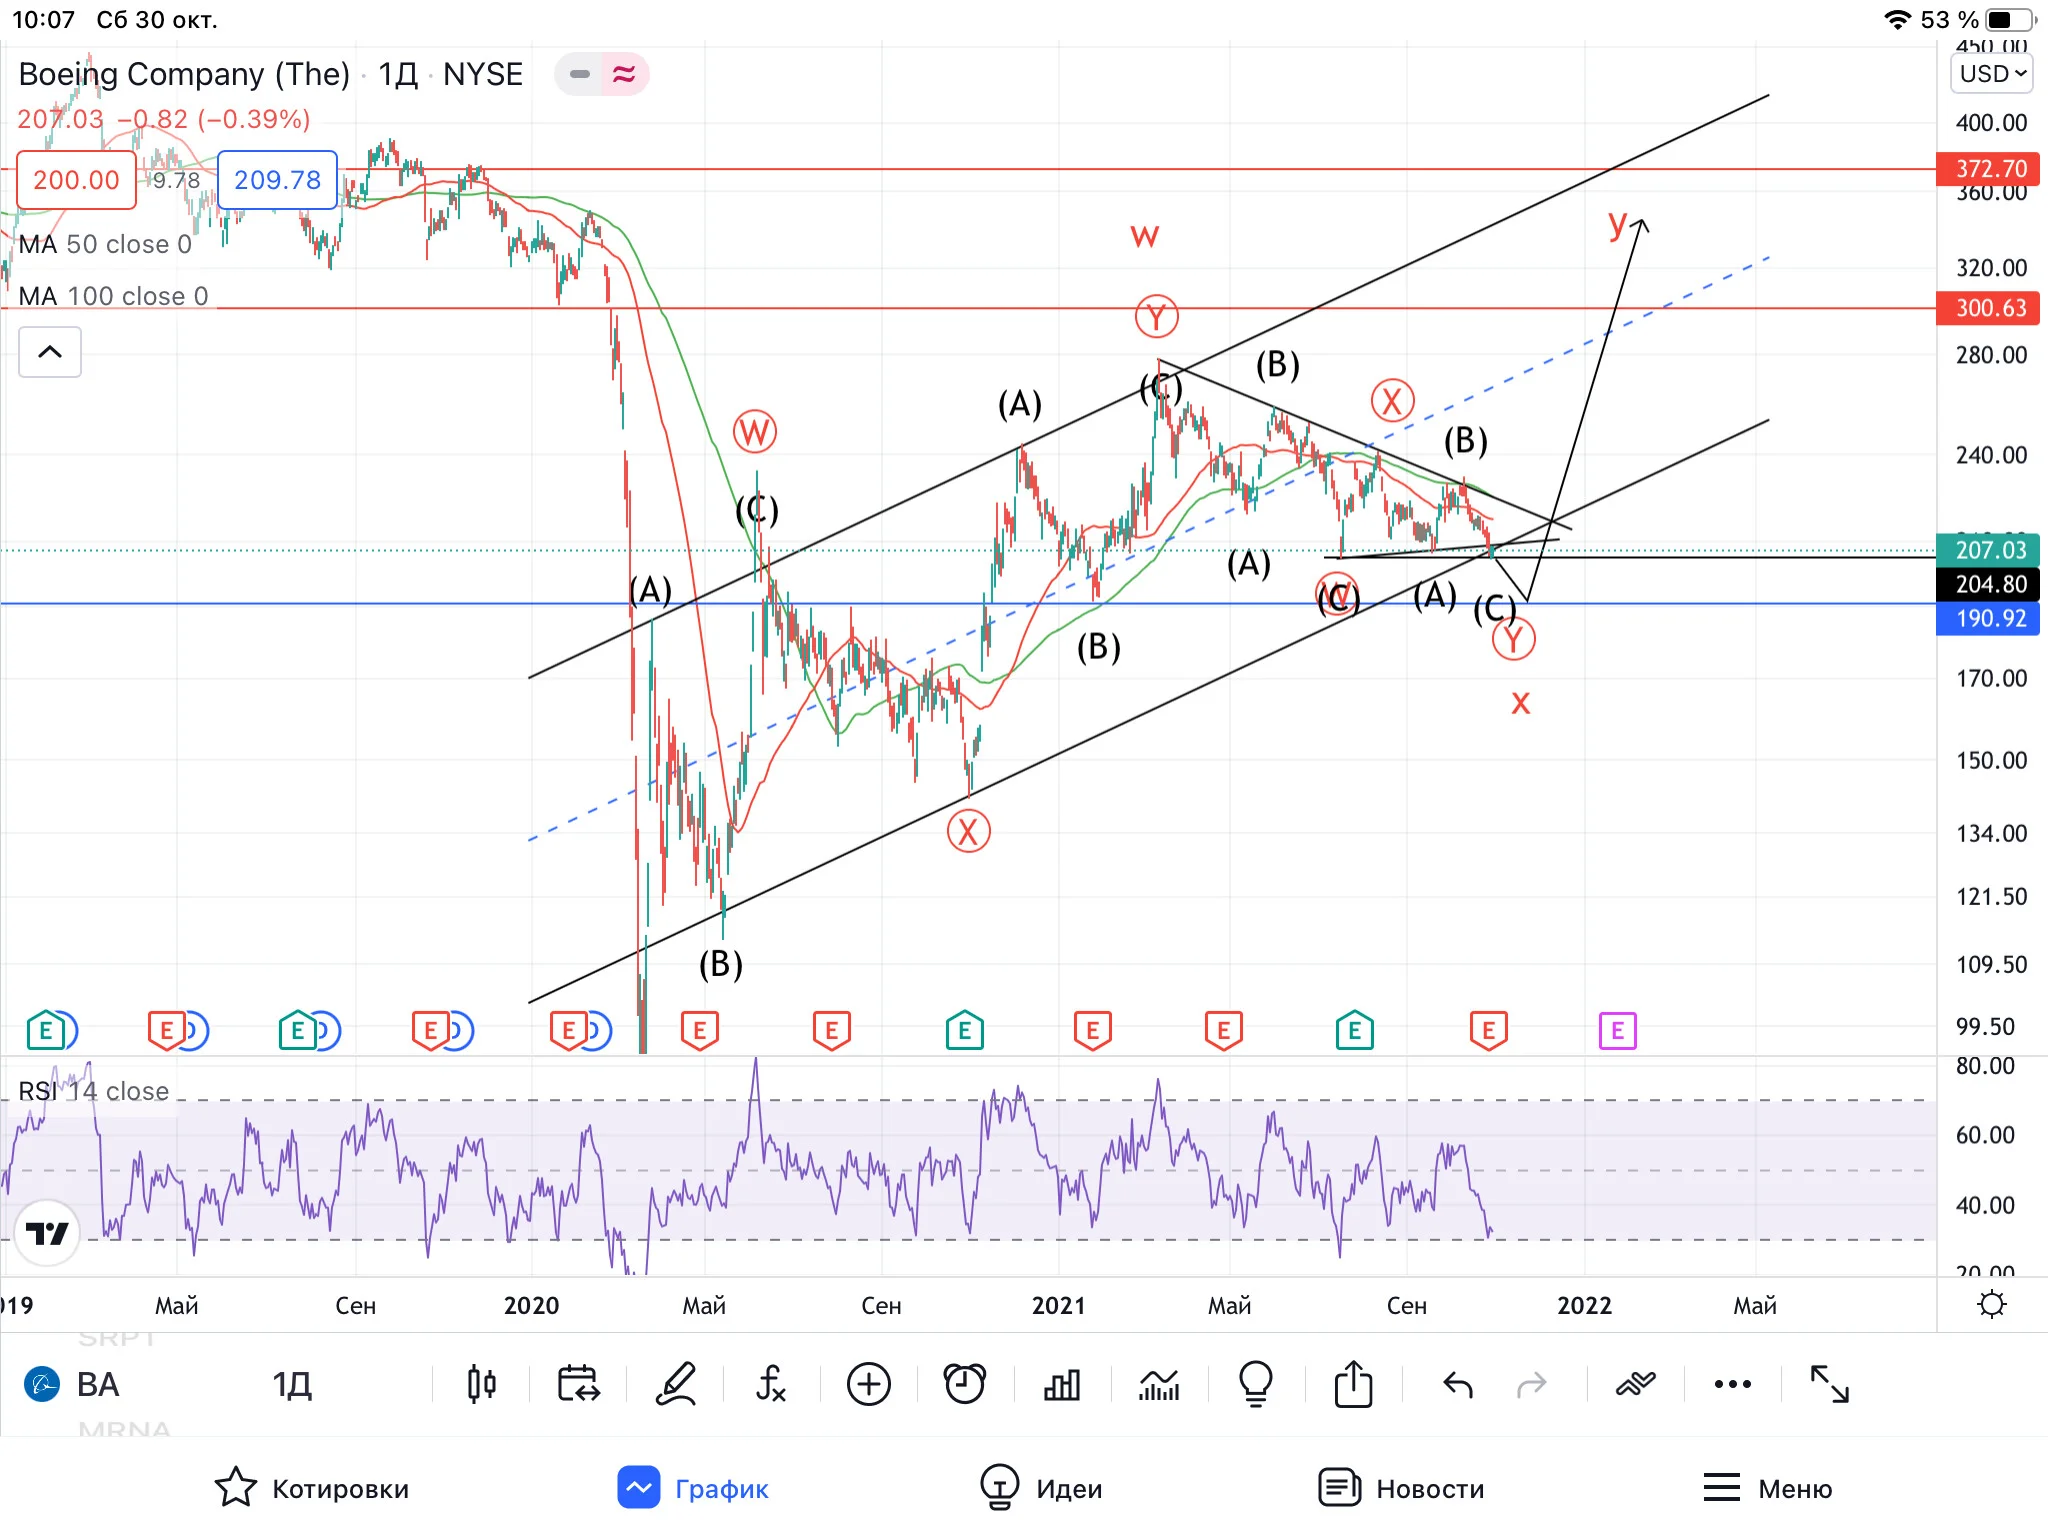Open the green earnings marker near 2021
The image size is (2048, 1536).
[x=964, y=1030]
